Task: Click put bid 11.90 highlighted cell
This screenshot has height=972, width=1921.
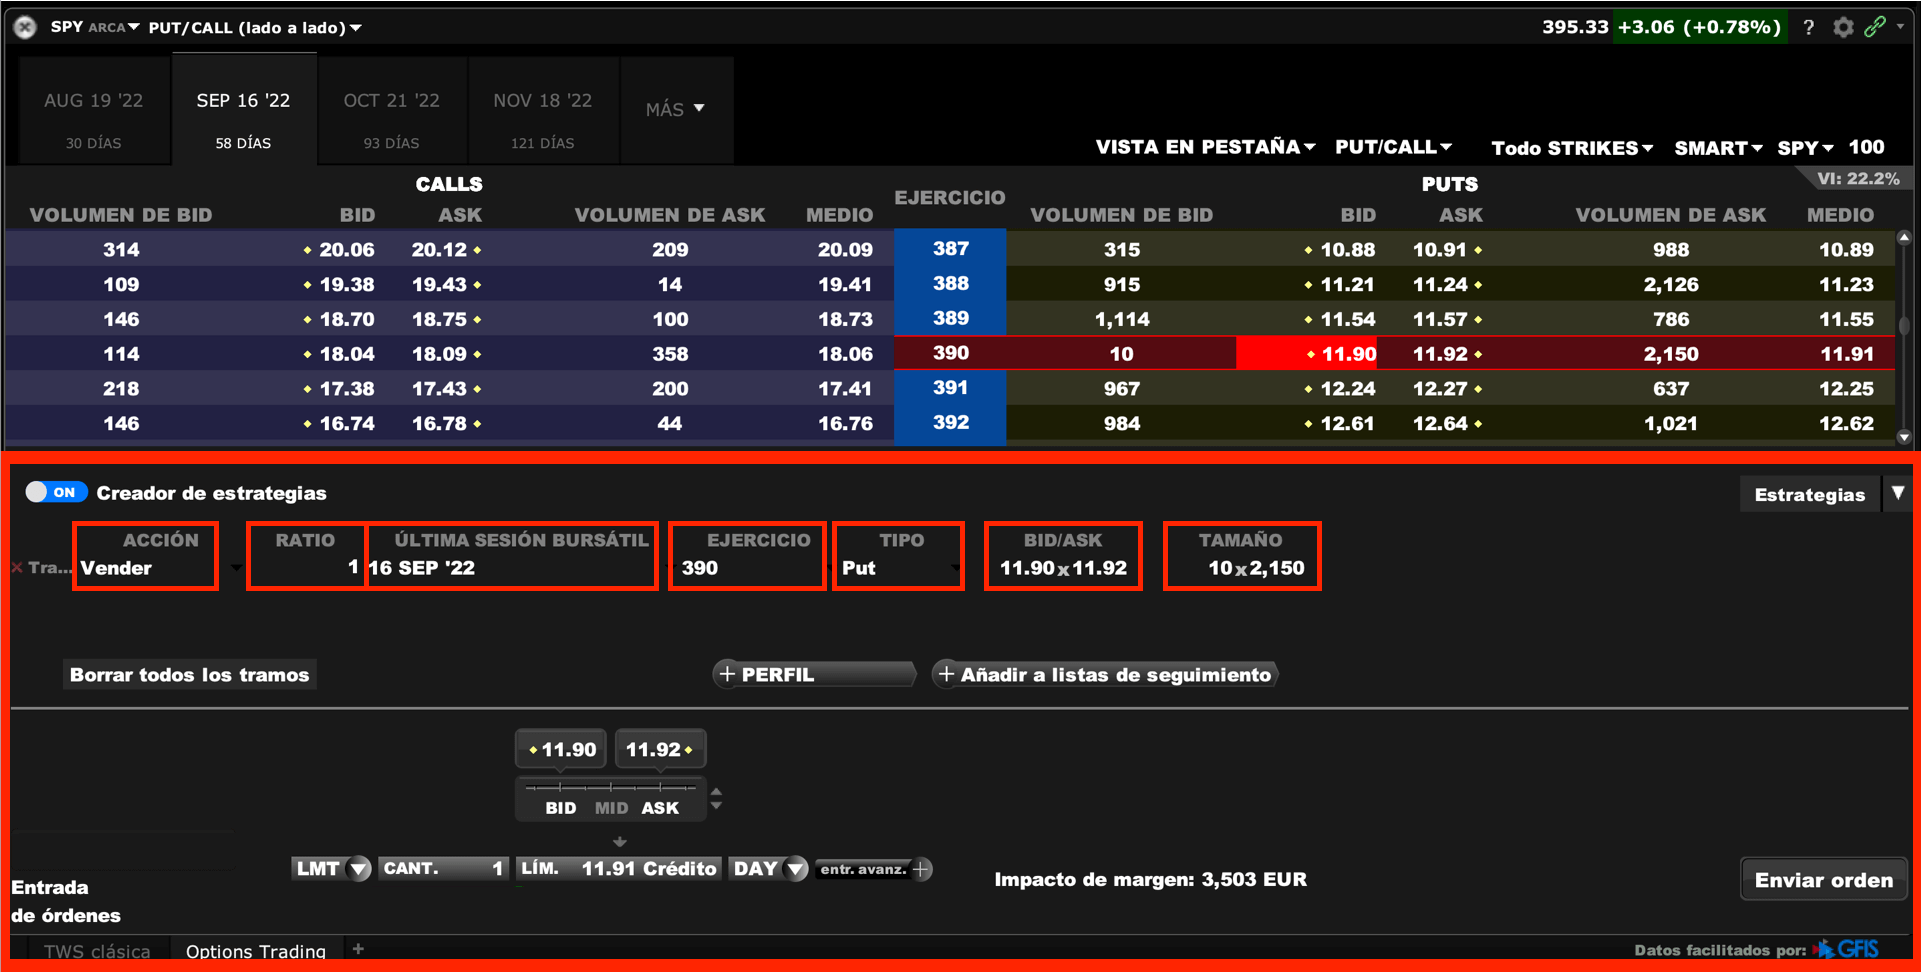Action: tap(1308, 354)
